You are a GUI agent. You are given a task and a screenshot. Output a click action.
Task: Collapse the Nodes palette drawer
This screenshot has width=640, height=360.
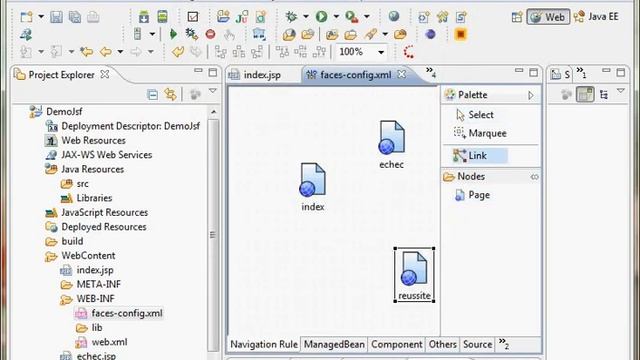coord(534,177)
